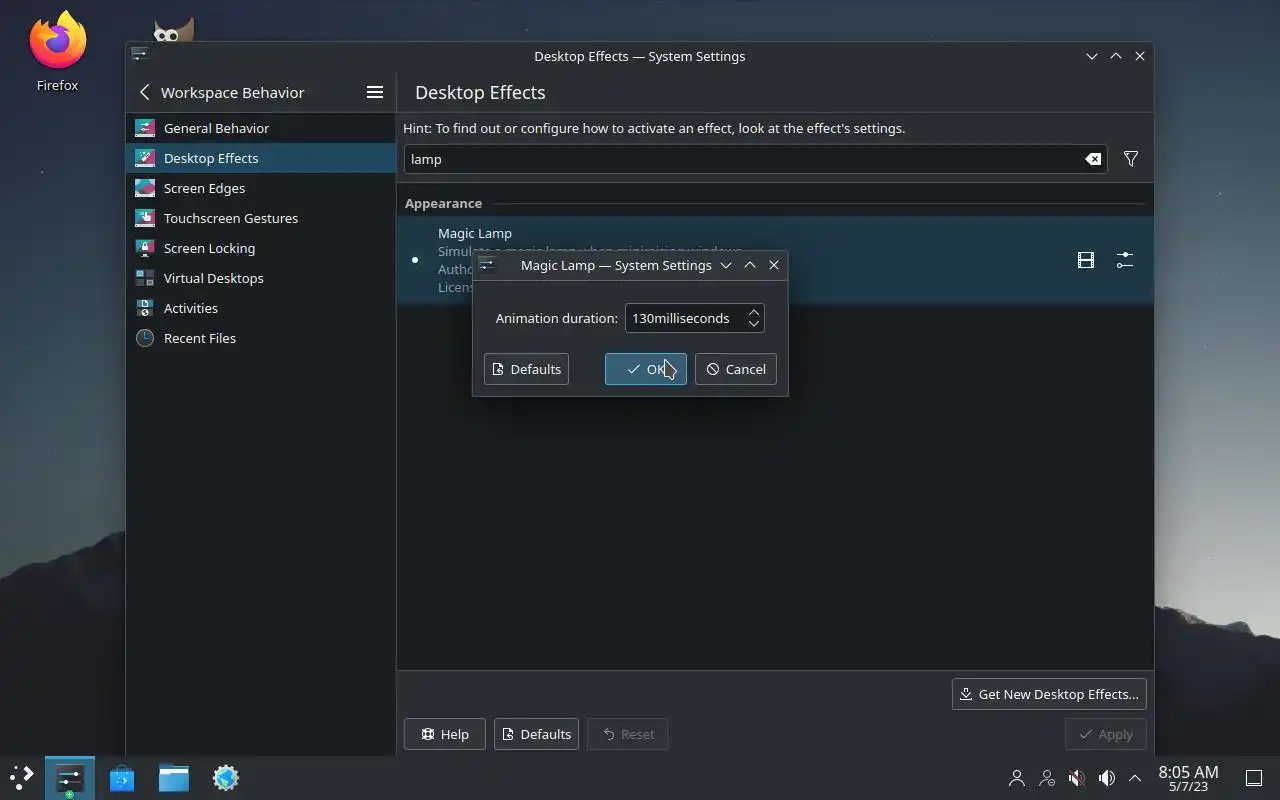Open the clock showing 8:05 AM
The image size is (1280, 800).
(1188, 778)
